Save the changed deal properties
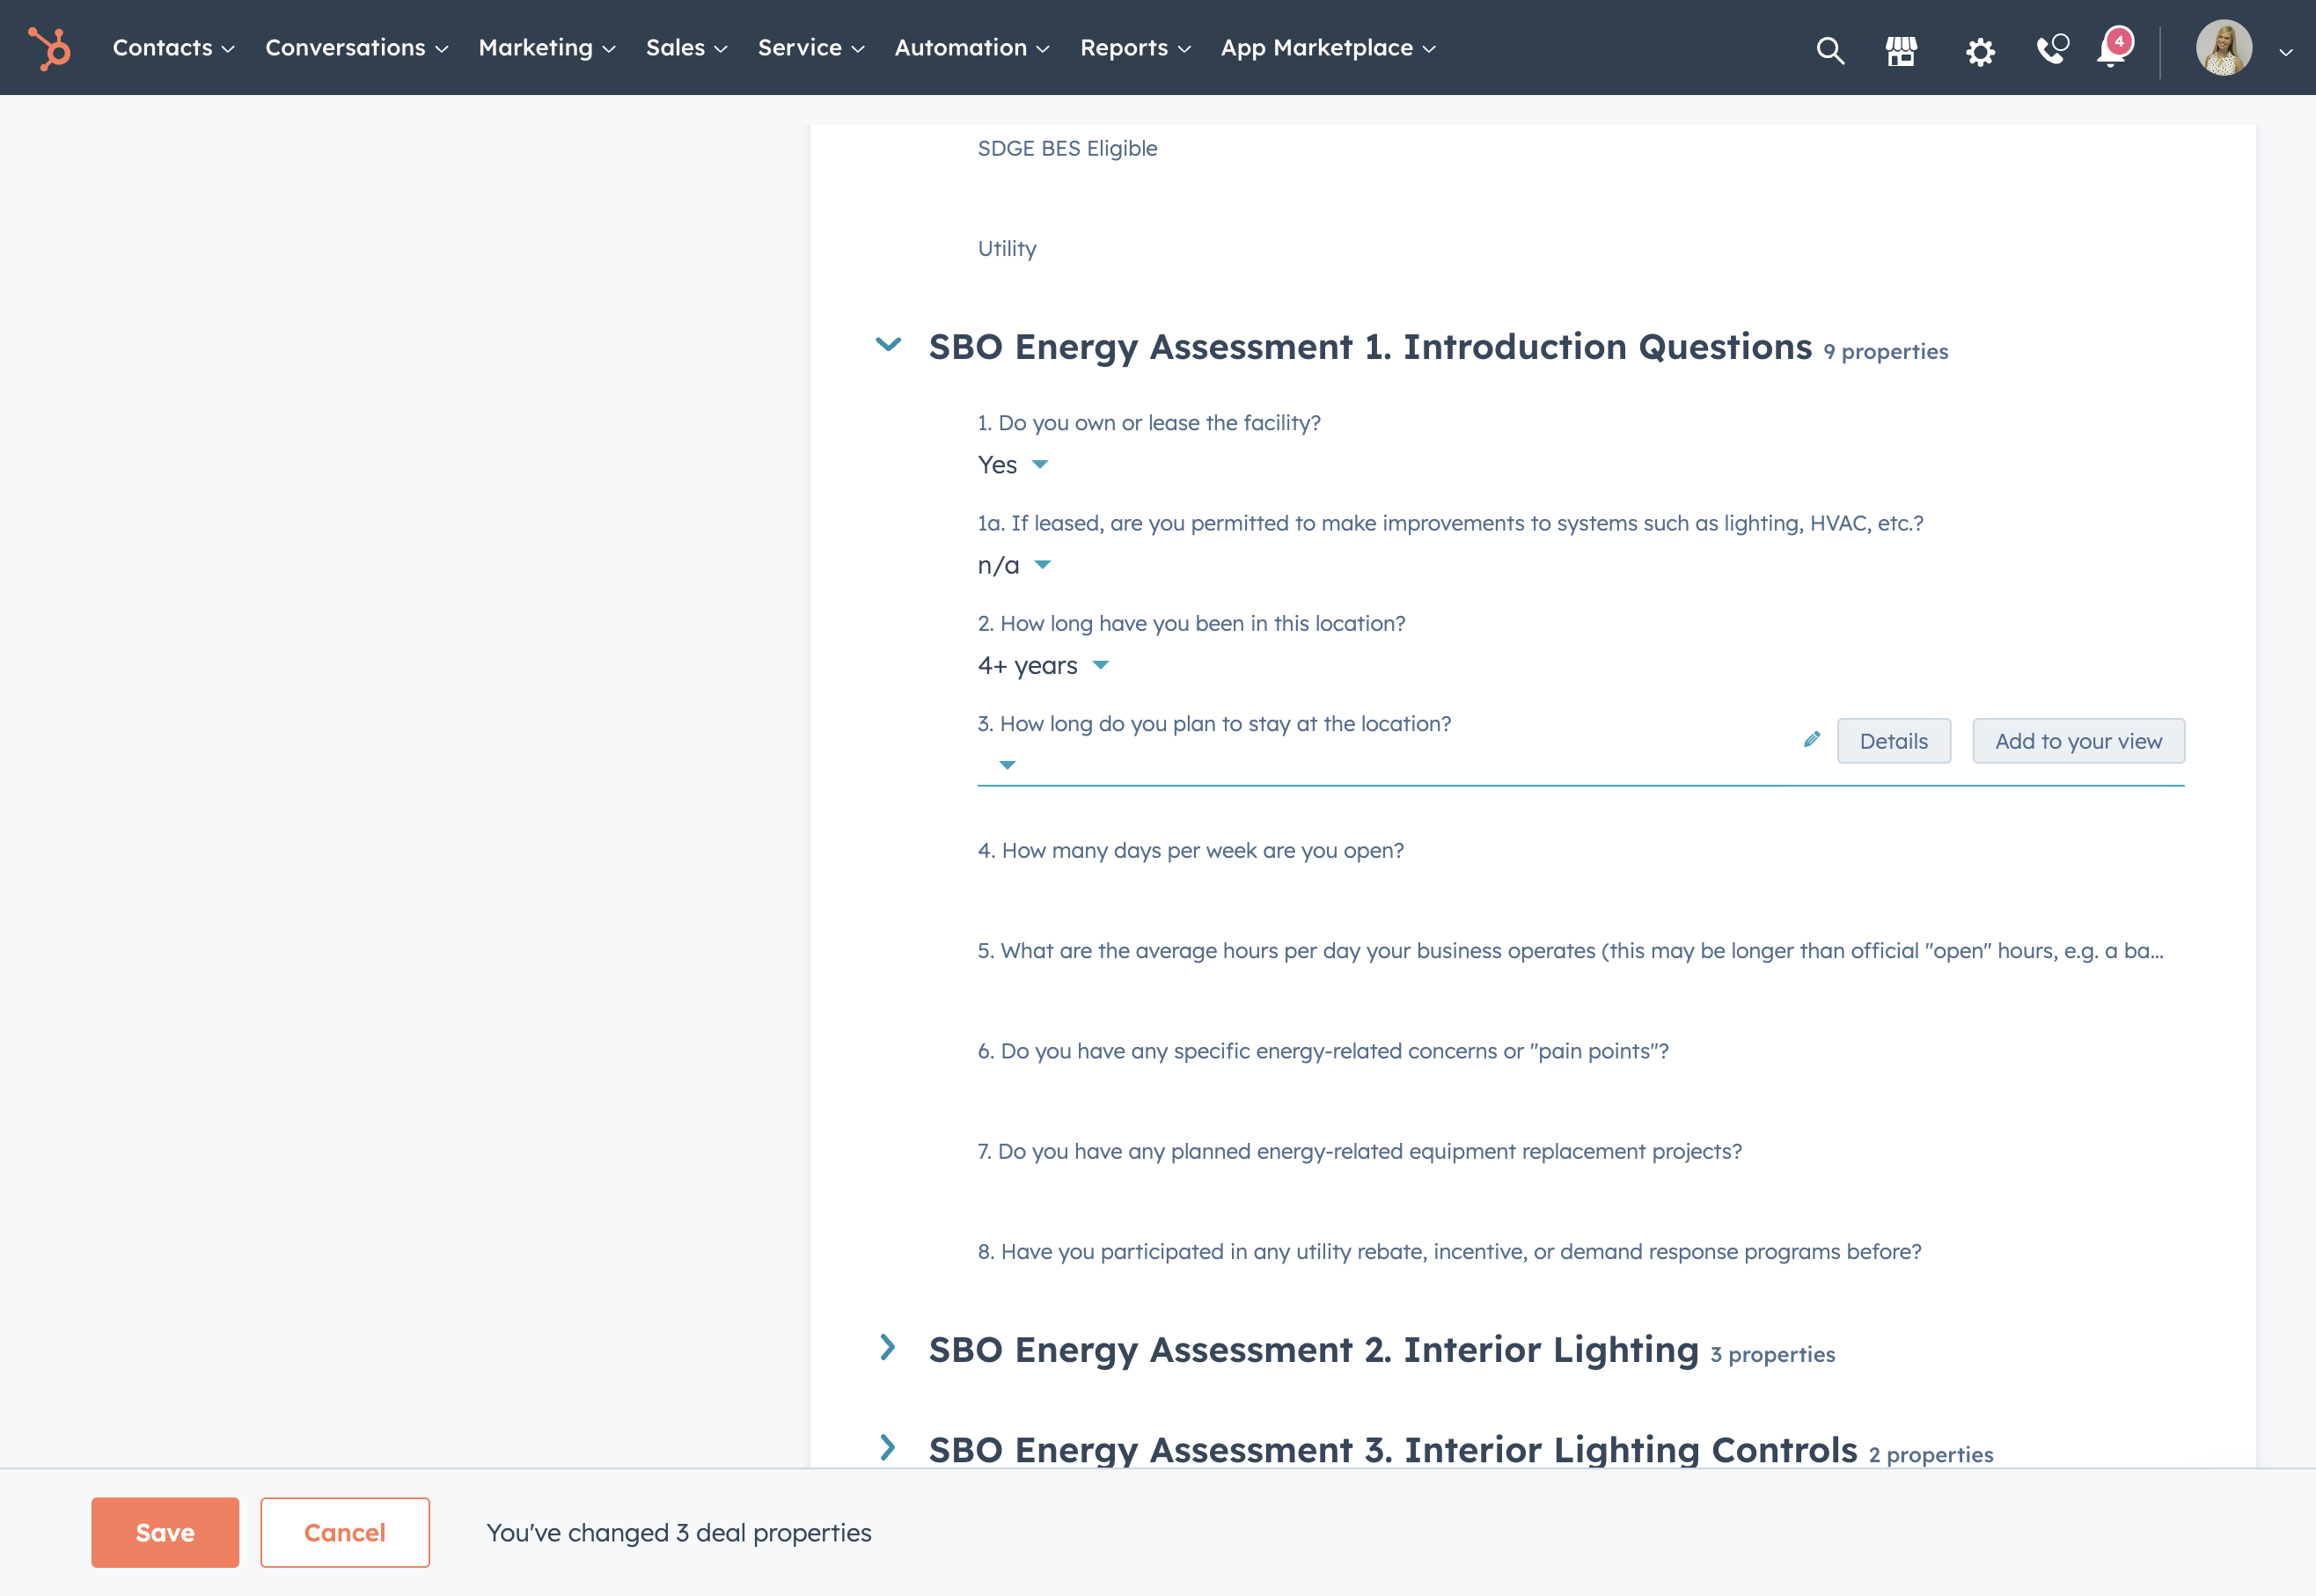Viewport: 2316px width, 1596px height. [x=165, y=1532]
